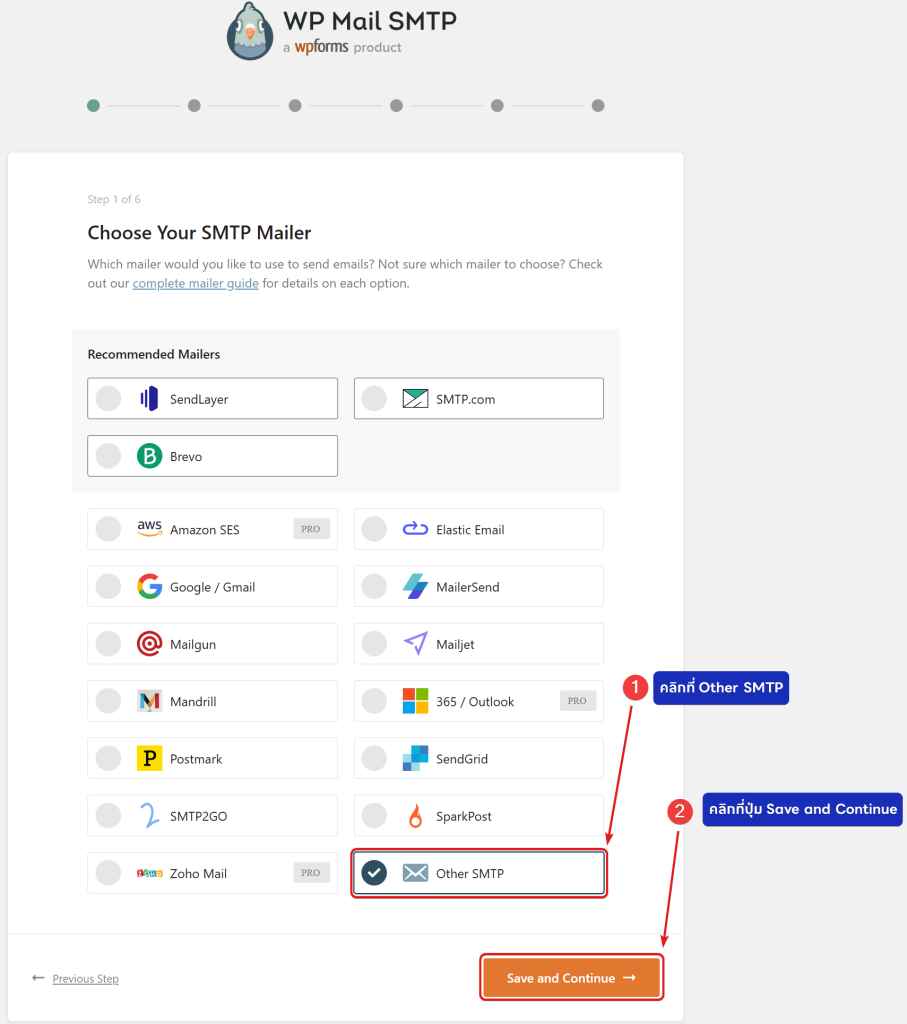
Task: Click the SMTP.com envelope icon
Action: [x=415, y=399]
